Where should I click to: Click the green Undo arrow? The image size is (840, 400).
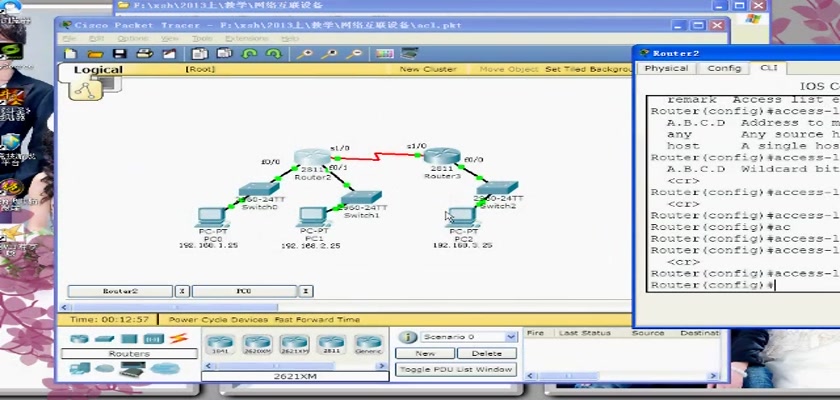point(250,54)
